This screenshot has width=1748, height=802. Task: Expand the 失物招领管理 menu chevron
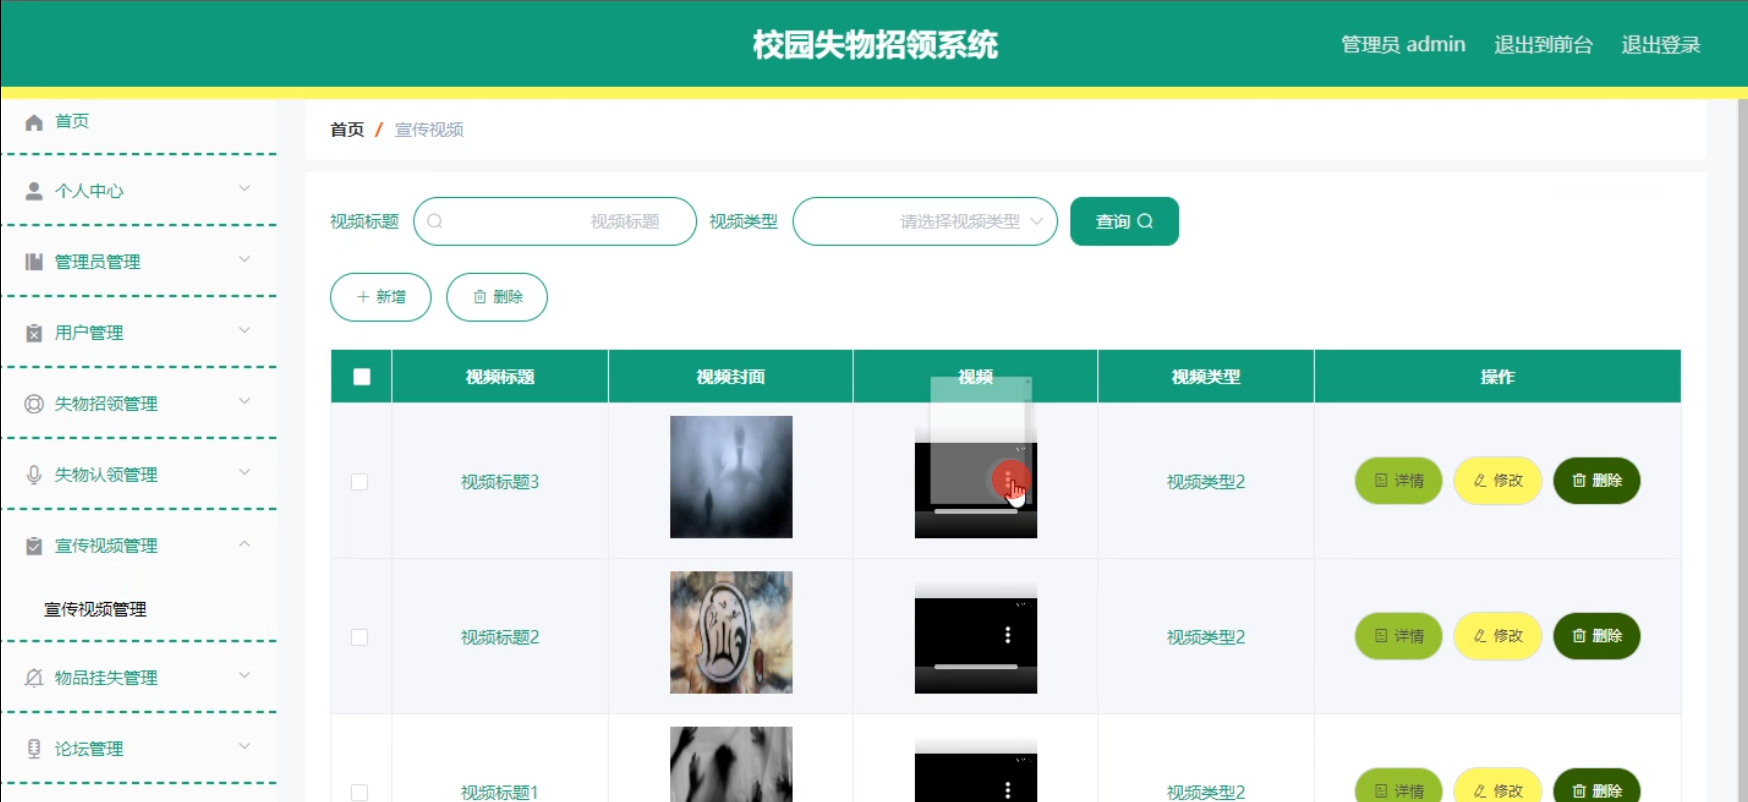click(245, 401)
